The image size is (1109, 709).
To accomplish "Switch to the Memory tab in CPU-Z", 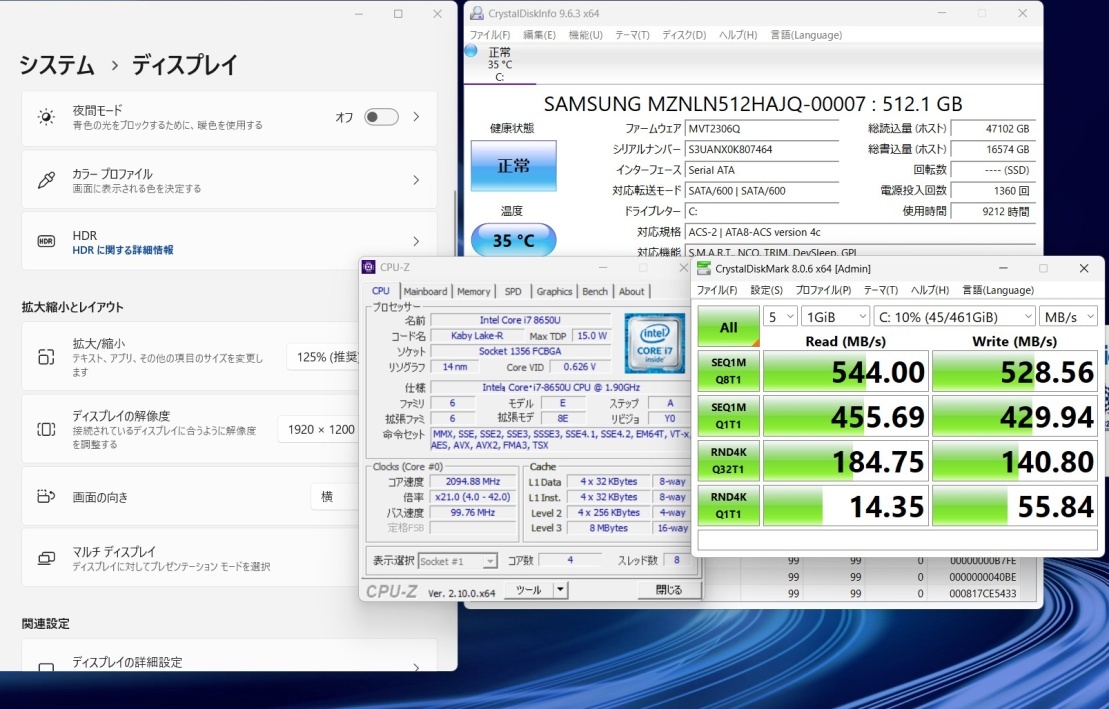I will 473,292.
